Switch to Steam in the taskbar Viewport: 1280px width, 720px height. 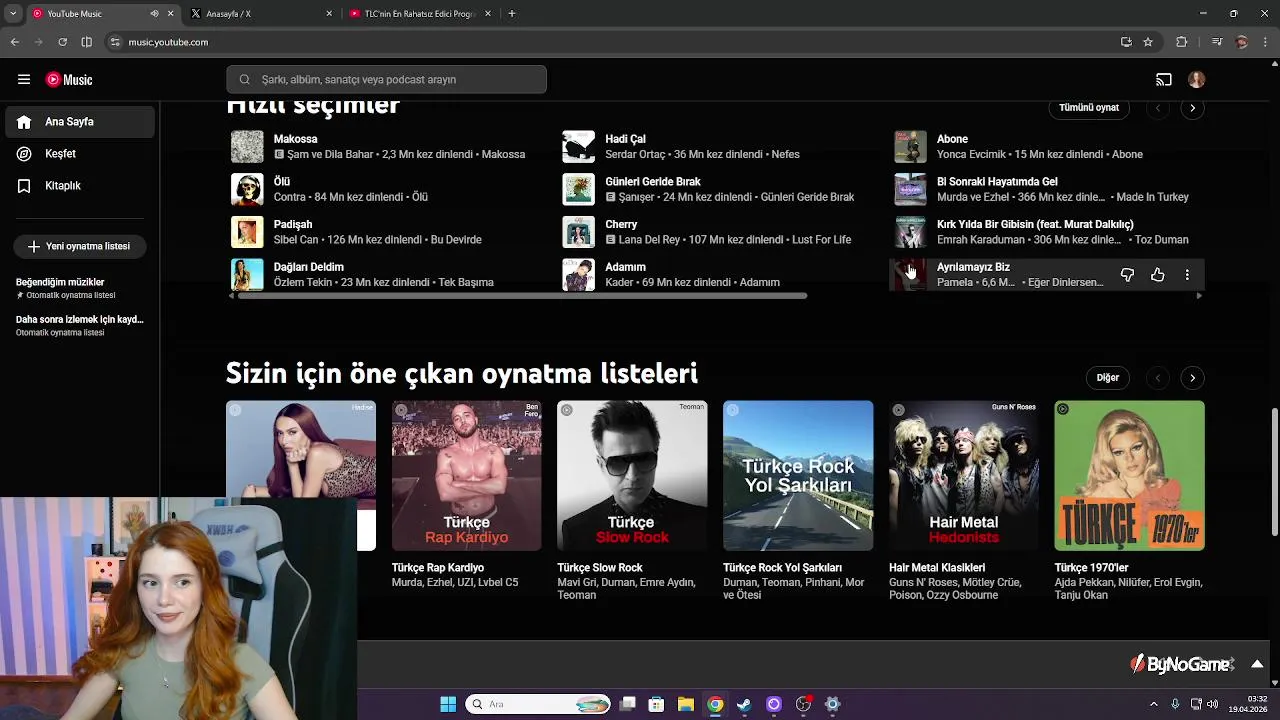click(x=744, y=704)
